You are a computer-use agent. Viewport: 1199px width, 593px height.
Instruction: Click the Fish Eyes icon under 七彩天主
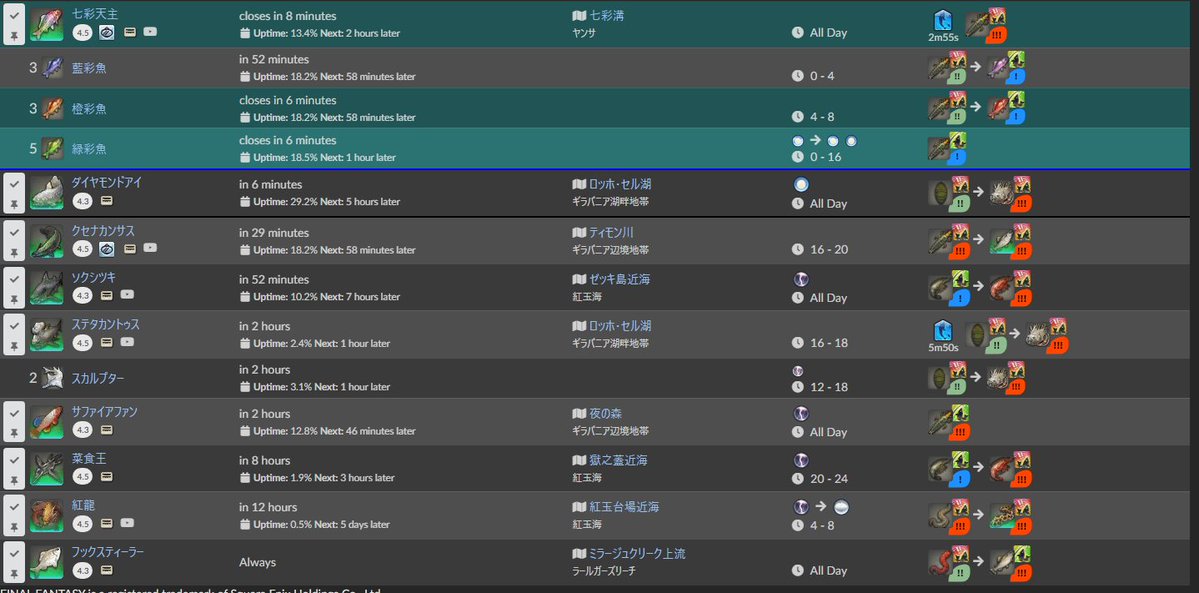pyautogui.click(x=107, y=32)
